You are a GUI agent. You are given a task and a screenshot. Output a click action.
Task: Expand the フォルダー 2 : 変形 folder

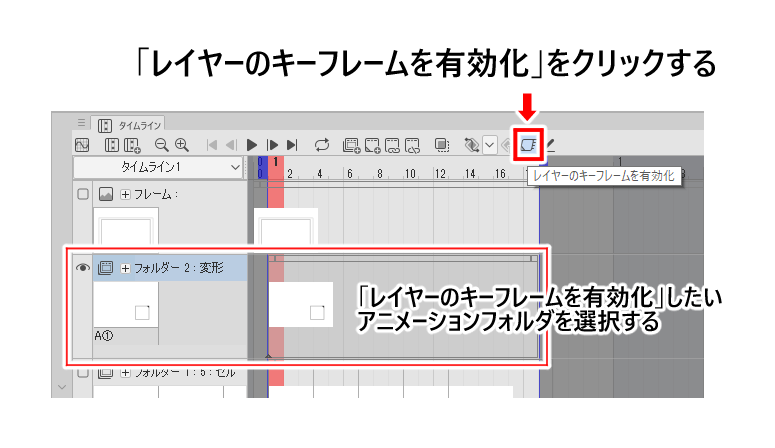click(x=126, y=268)
